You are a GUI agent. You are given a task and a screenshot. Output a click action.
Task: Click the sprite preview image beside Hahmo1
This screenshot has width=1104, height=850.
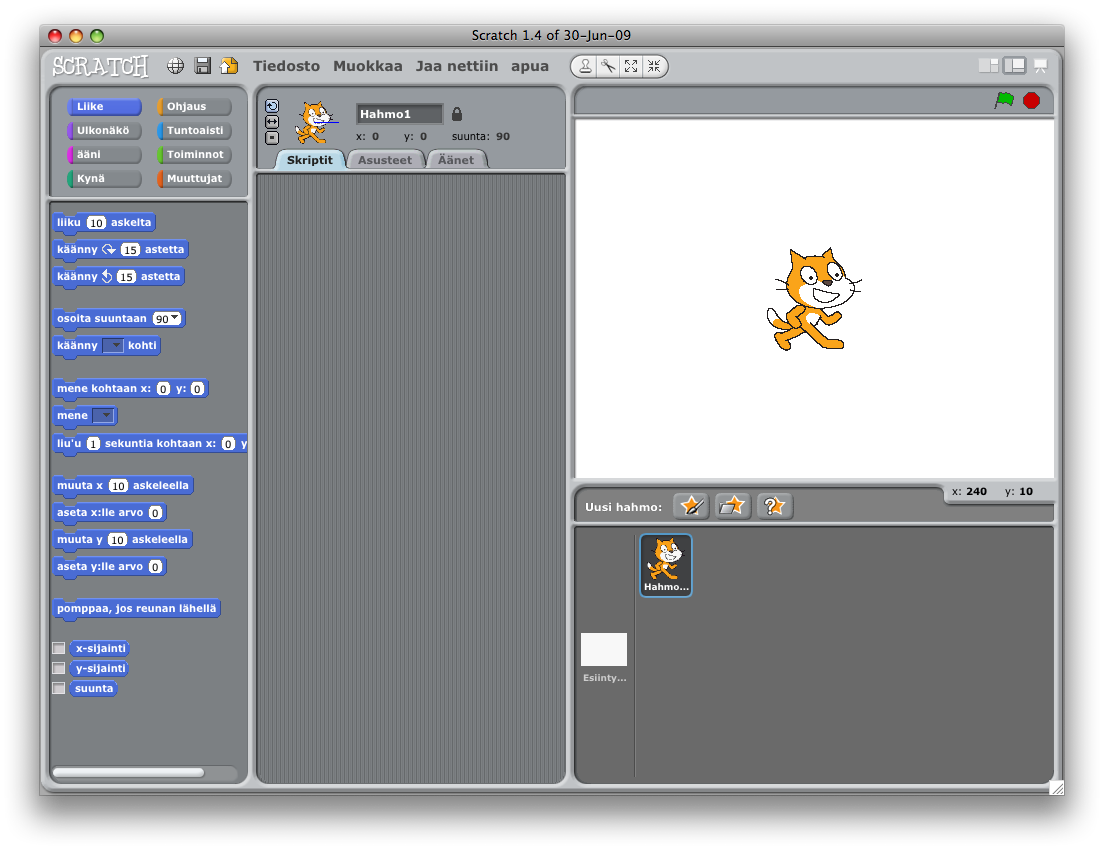[x=314, y=123]
